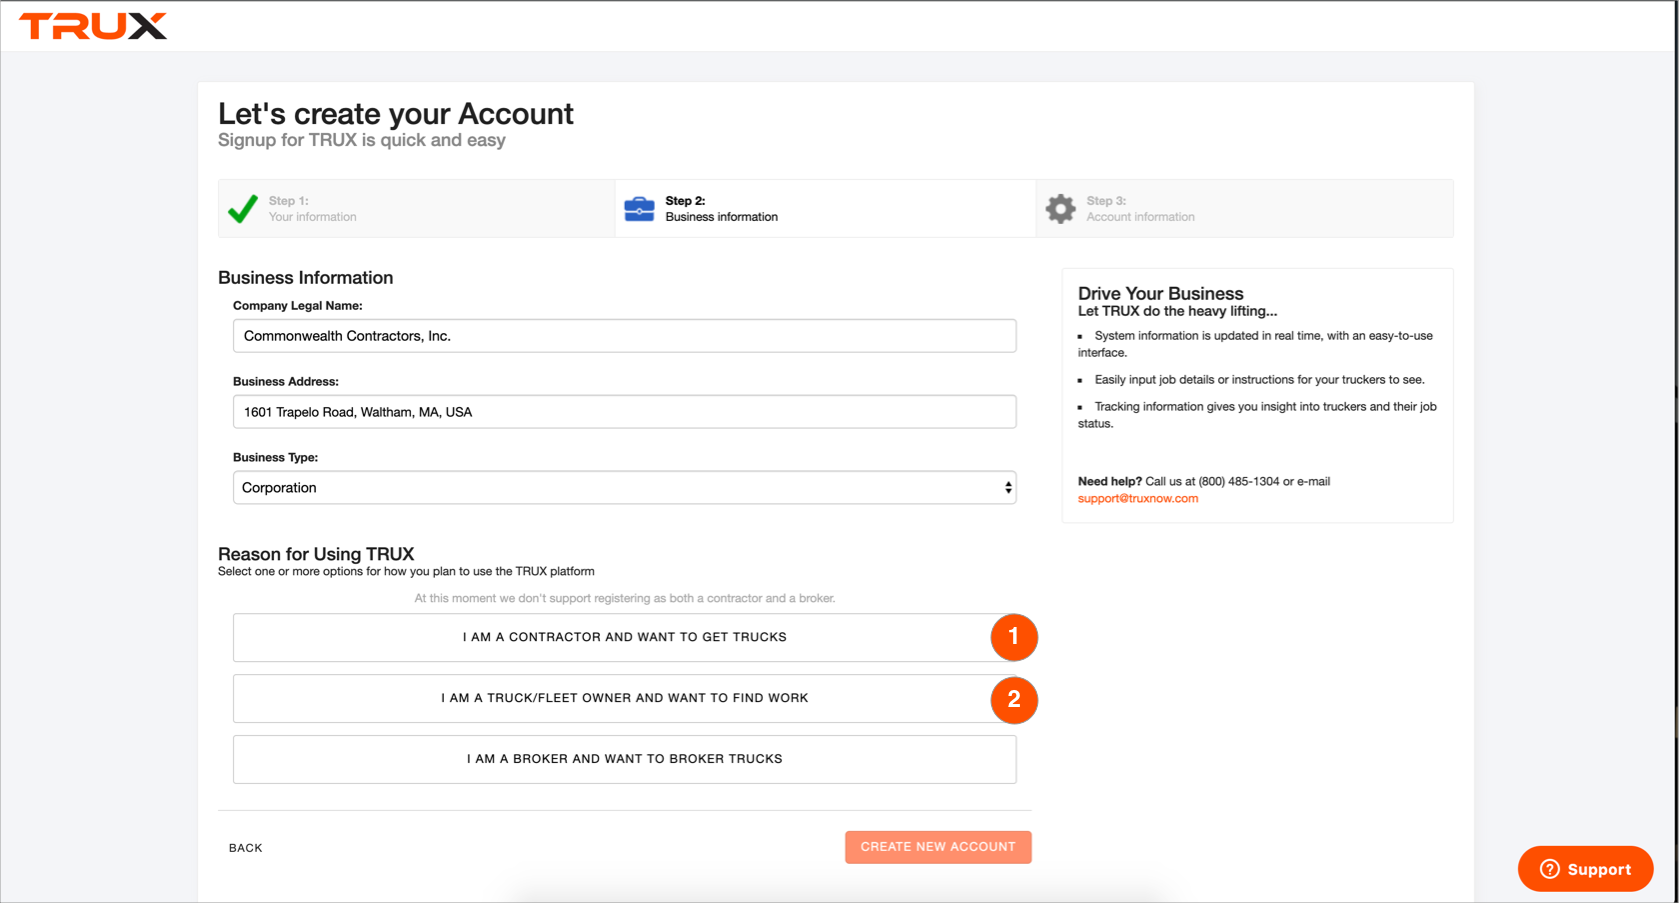Click the green checkmark icon for Step 1

pyautogui.click(x=243, y=208)
